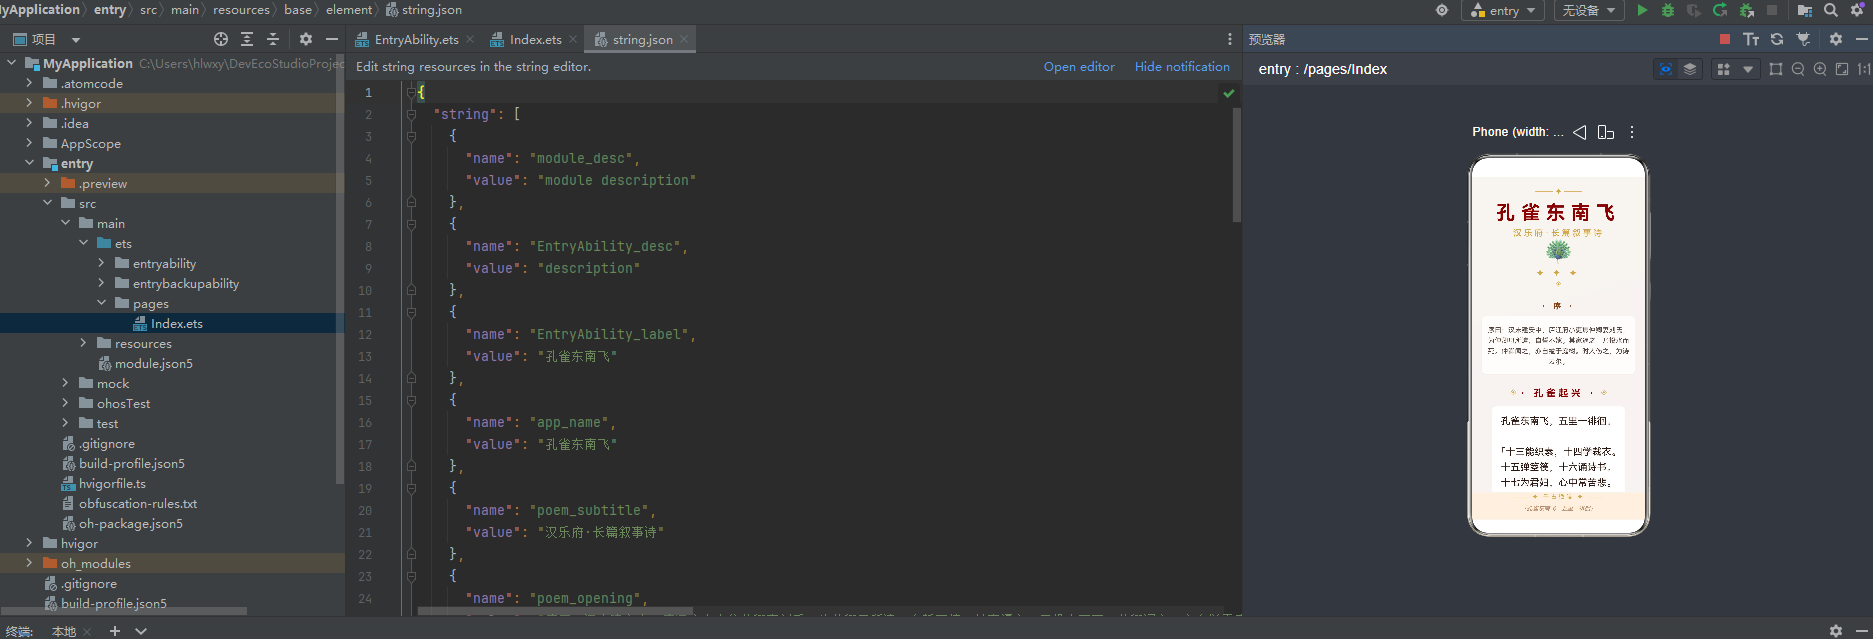Screen dimensions: 1873x639
Task: Toggle inspector eye mode in previewer
Action: tap(1665, 69)
